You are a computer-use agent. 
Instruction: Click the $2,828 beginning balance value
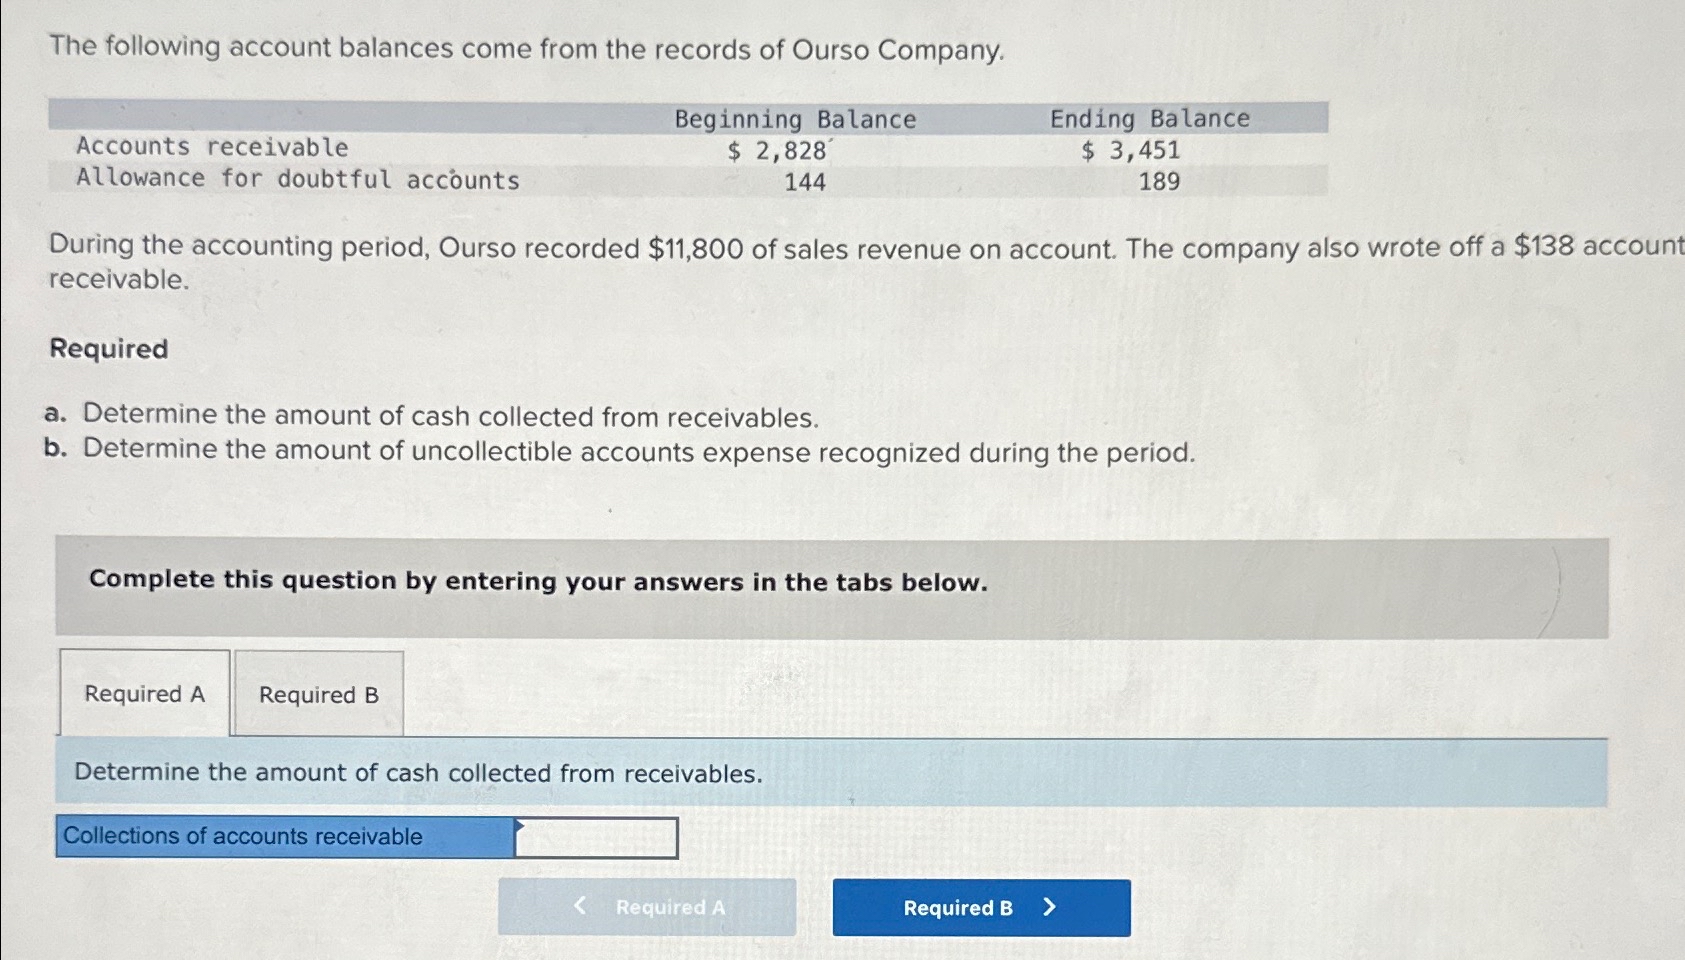(x=777, y=150)
